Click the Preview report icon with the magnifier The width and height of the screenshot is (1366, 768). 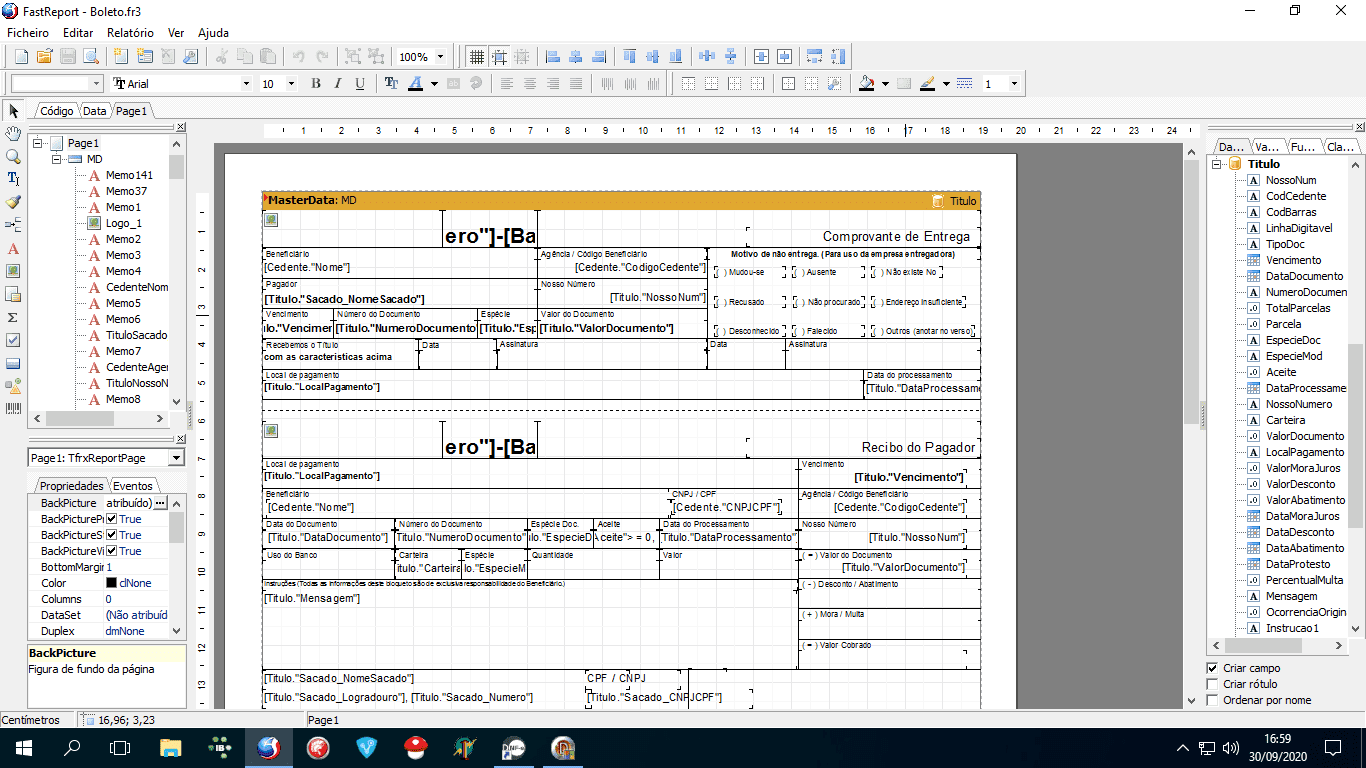pos(91,57)
